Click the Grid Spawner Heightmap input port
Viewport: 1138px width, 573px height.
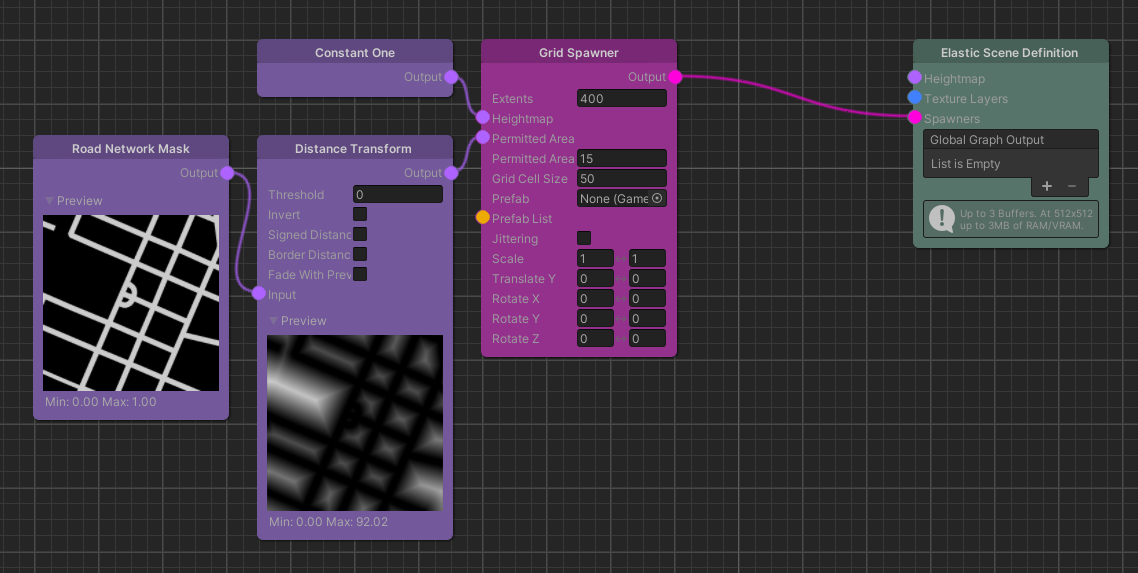click(483, 118)
